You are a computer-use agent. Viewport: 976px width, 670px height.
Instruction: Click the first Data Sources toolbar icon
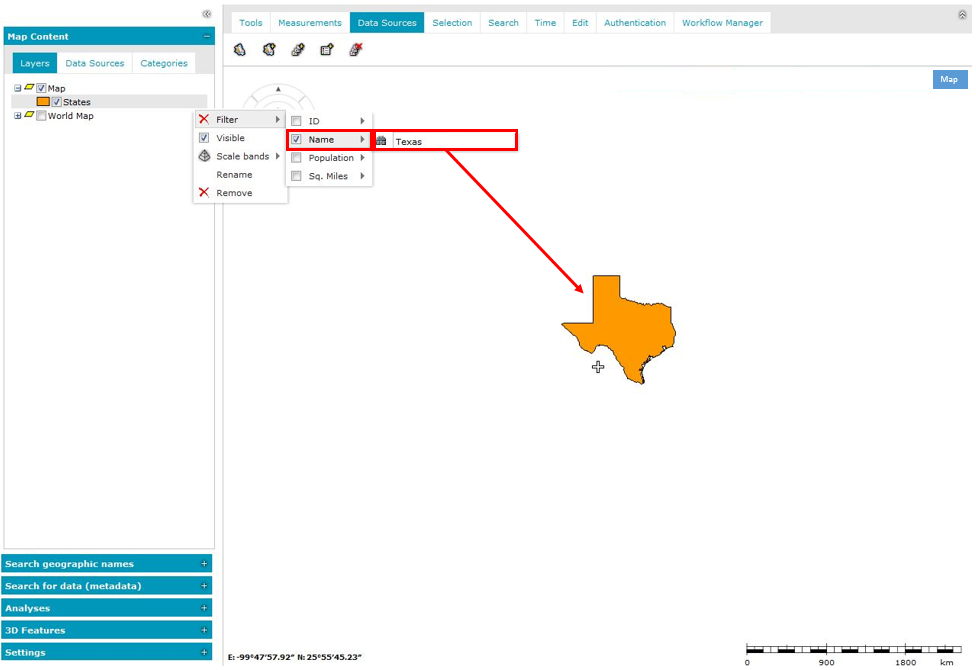click(240, 49)
